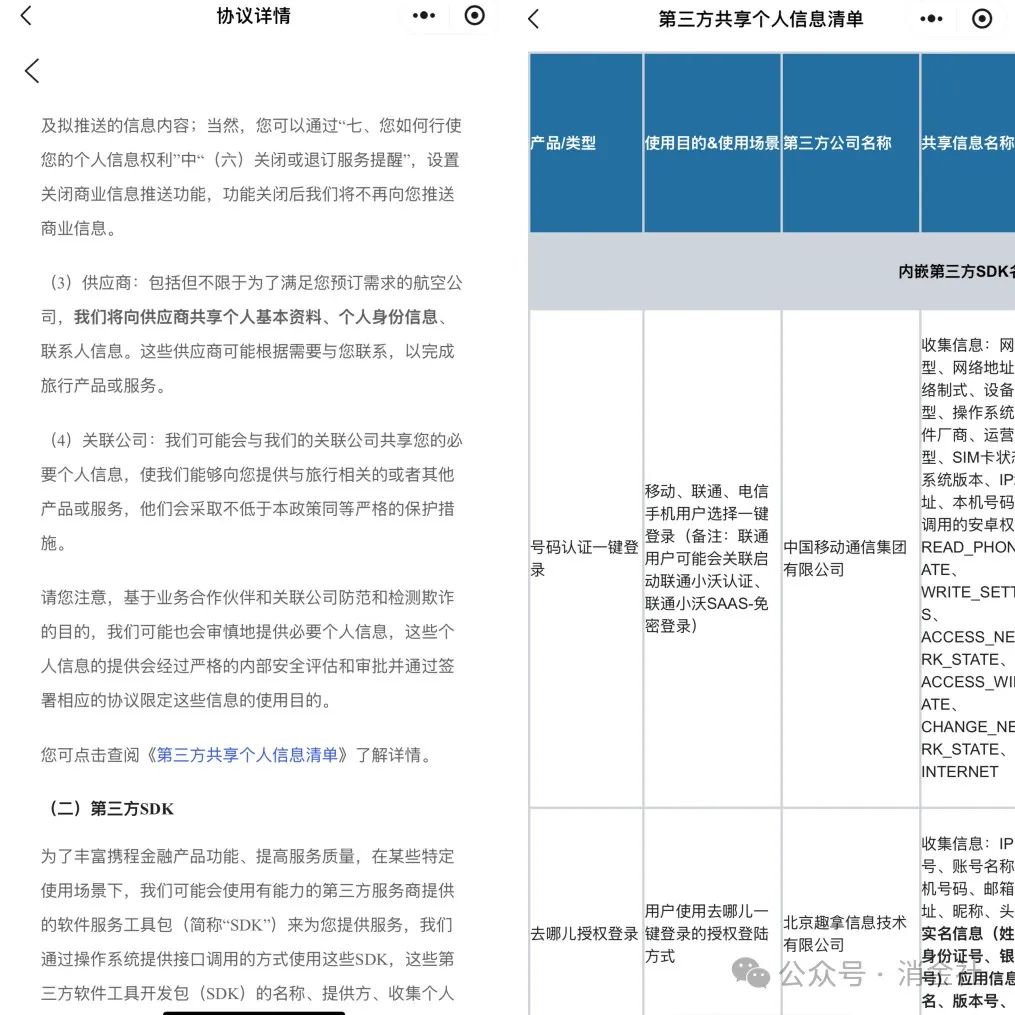Screen dimensions: 1015x1015
Task: Select the 共享信息名称 column header
Action: (968, 142)
